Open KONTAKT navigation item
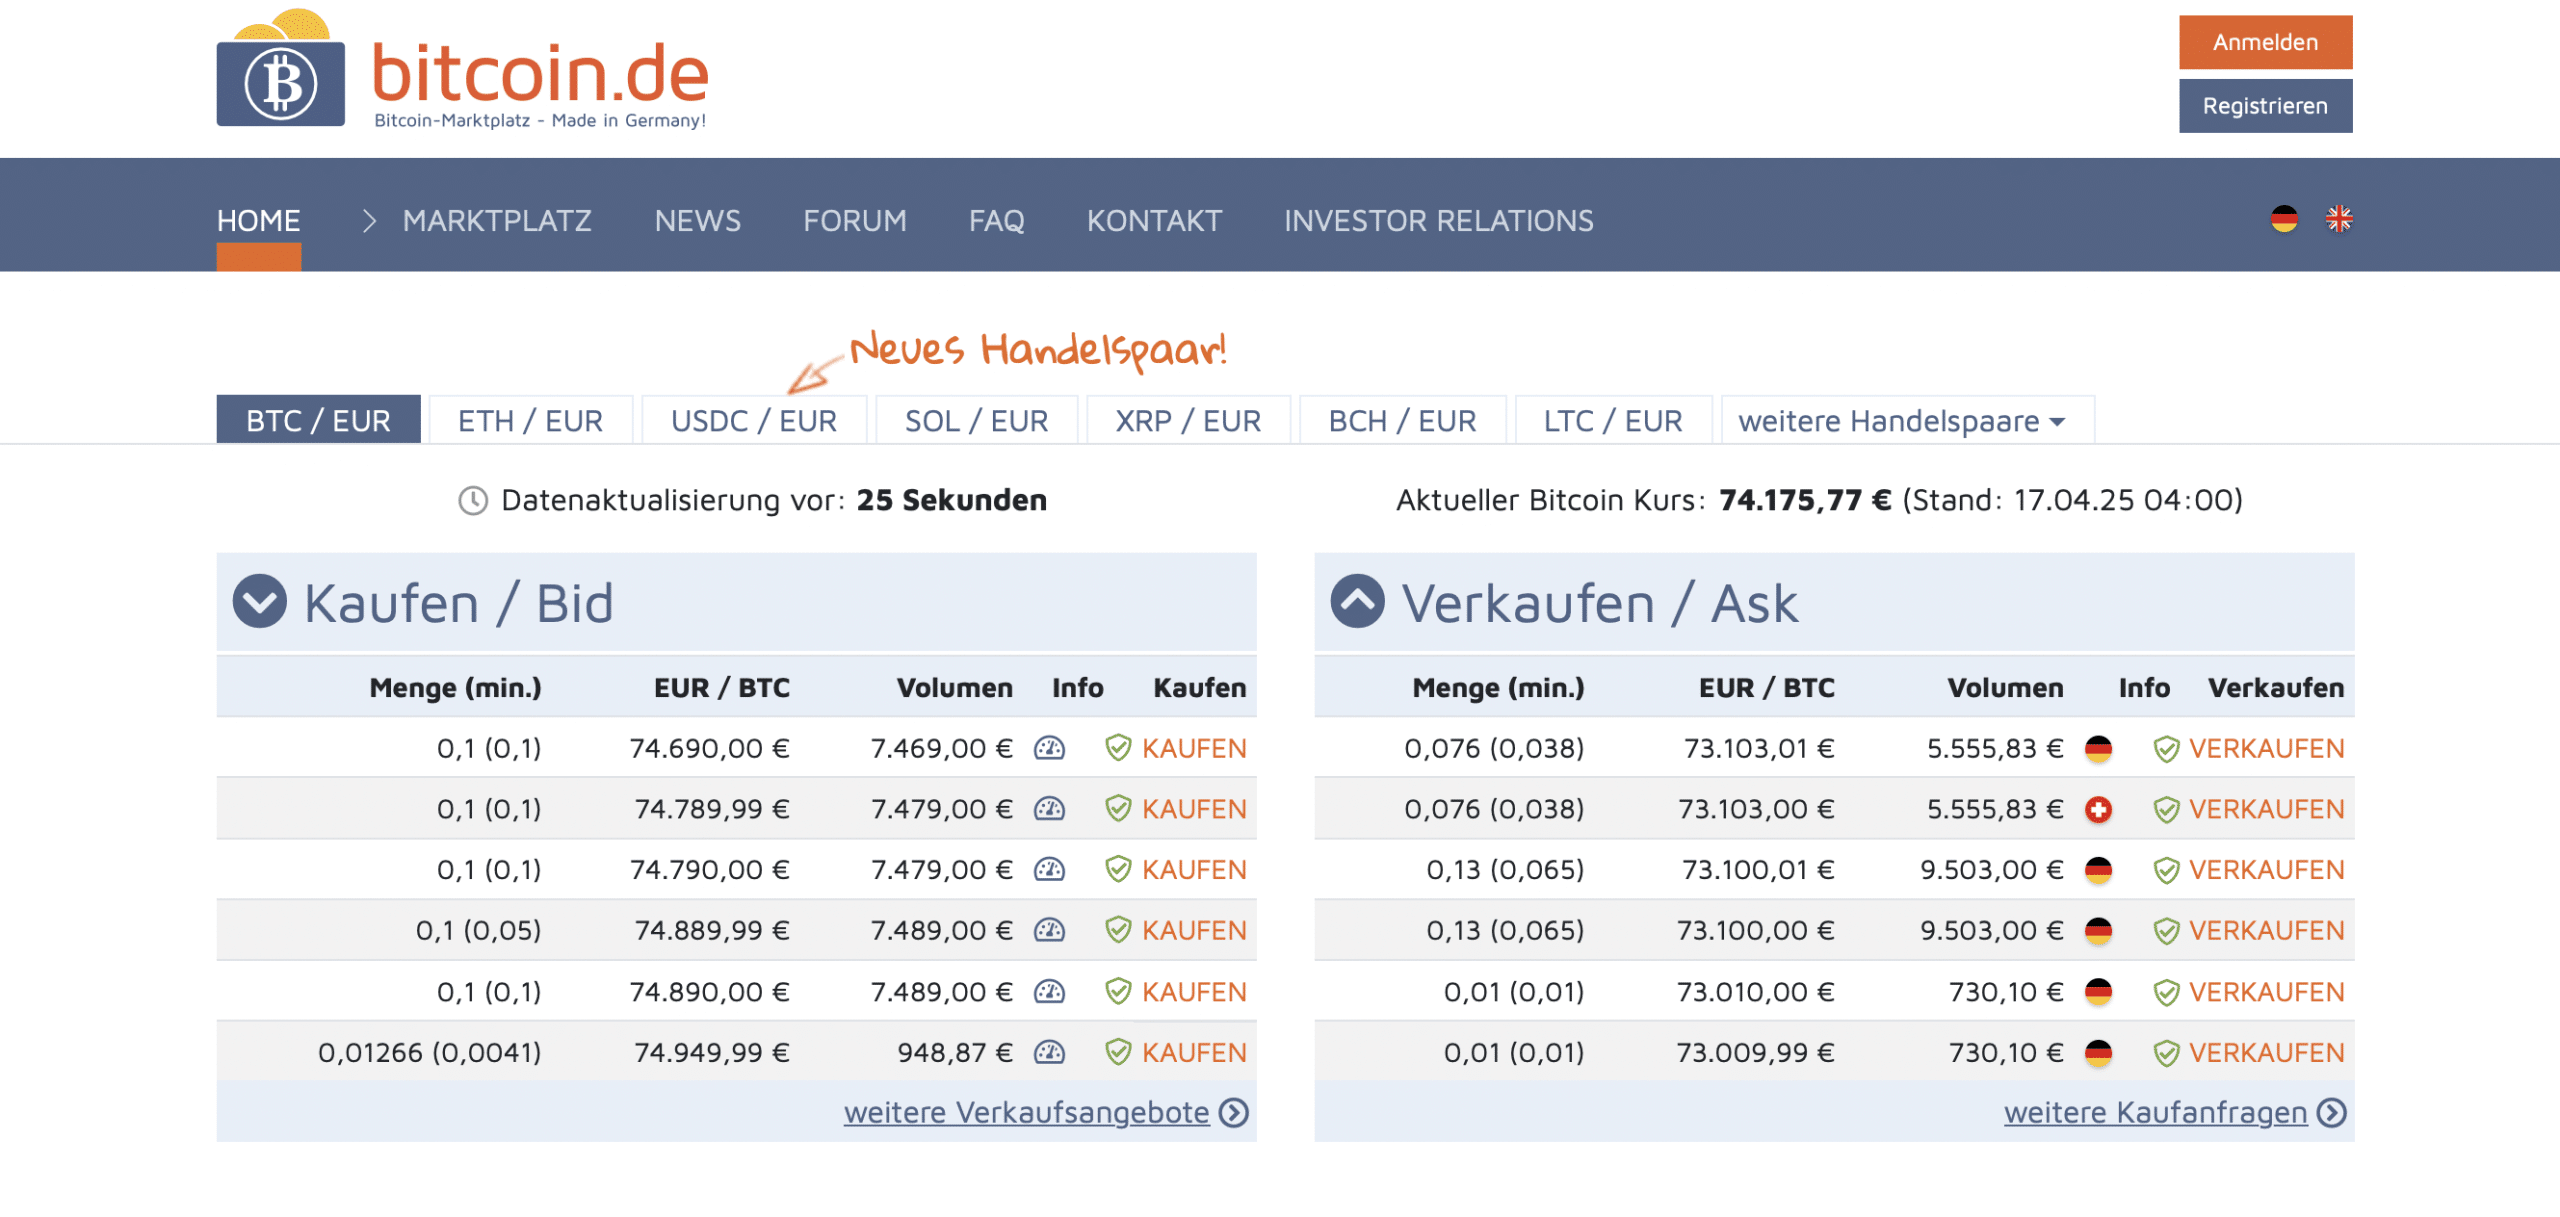Image resolution: width=2560 pixels, height=1217 pixels. point(1155,221)
